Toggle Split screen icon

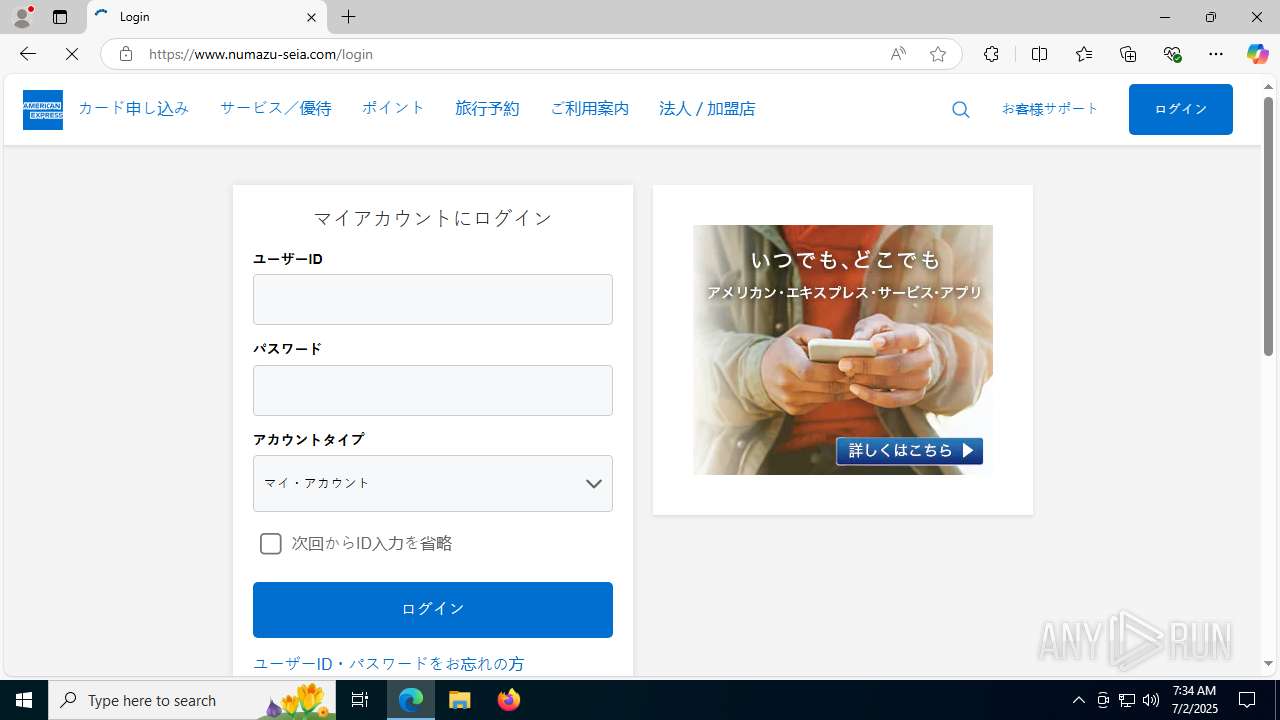1039,54
